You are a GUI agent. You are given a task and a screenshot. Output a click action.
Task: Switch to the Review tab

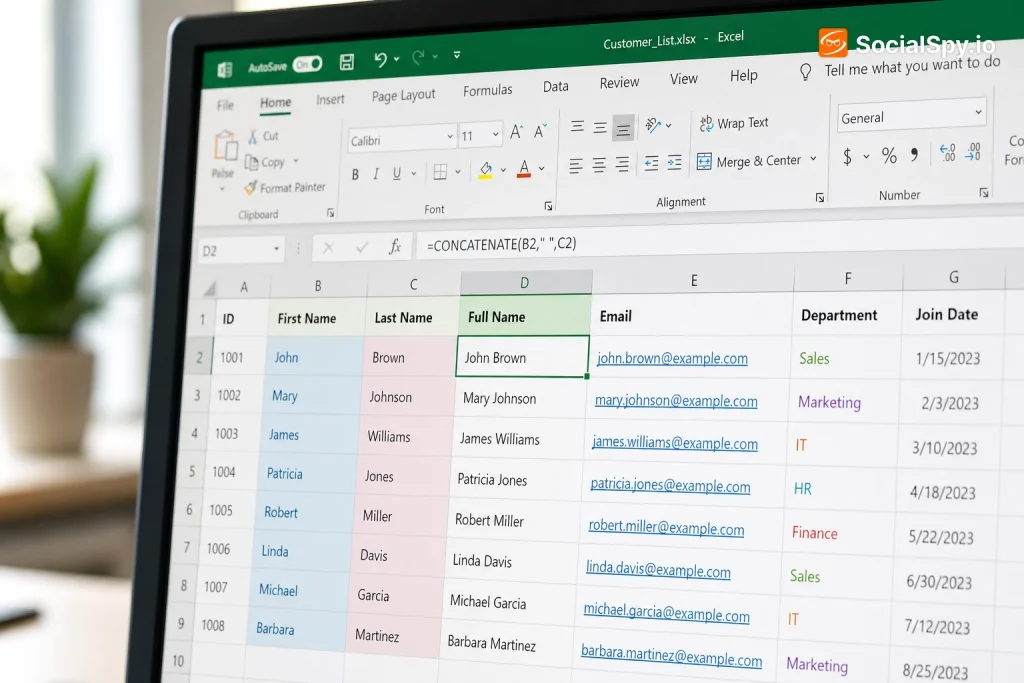coord(619,82)
